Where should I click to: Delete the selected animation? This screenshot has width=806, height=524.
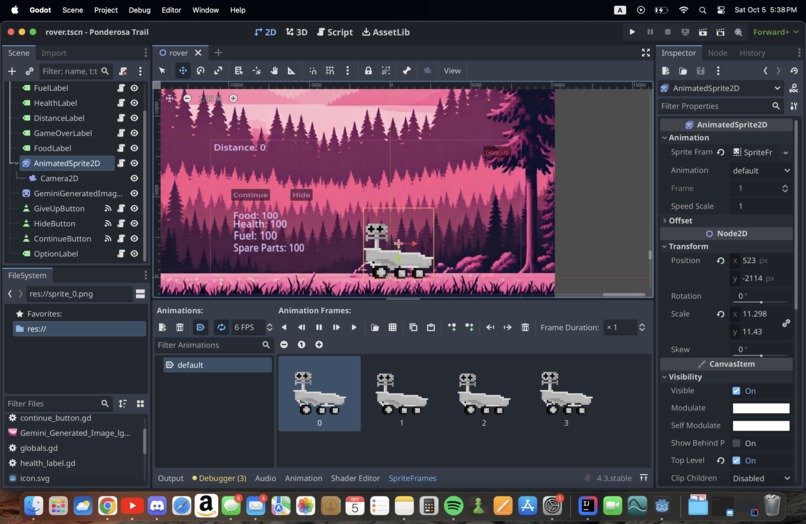coord(180,328)
